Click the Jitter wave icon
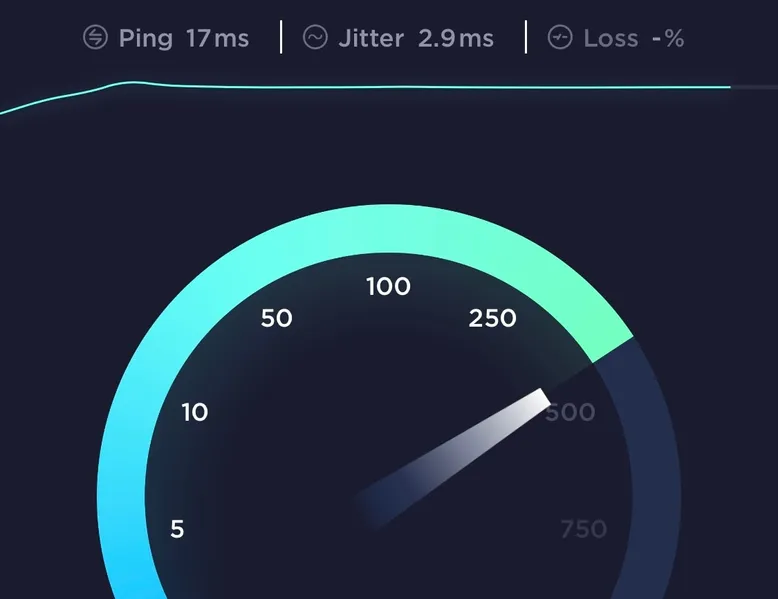 point(315,37)
